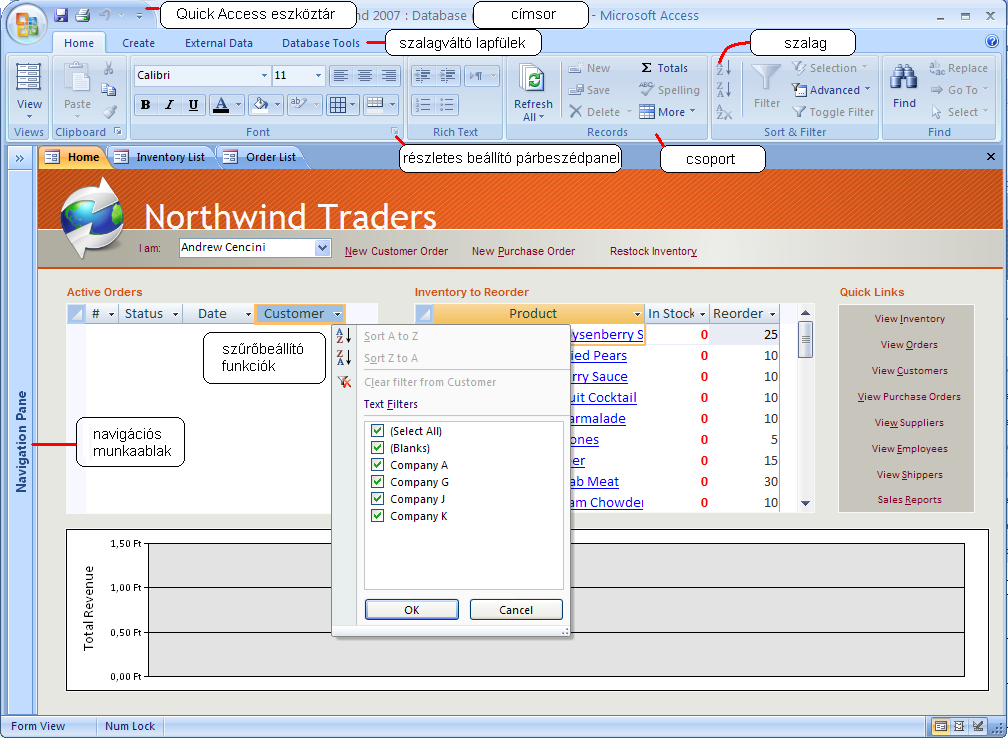Click the large Filter funnel button
The width and height of the screenshot is (1008, 738).
[766, 86]
